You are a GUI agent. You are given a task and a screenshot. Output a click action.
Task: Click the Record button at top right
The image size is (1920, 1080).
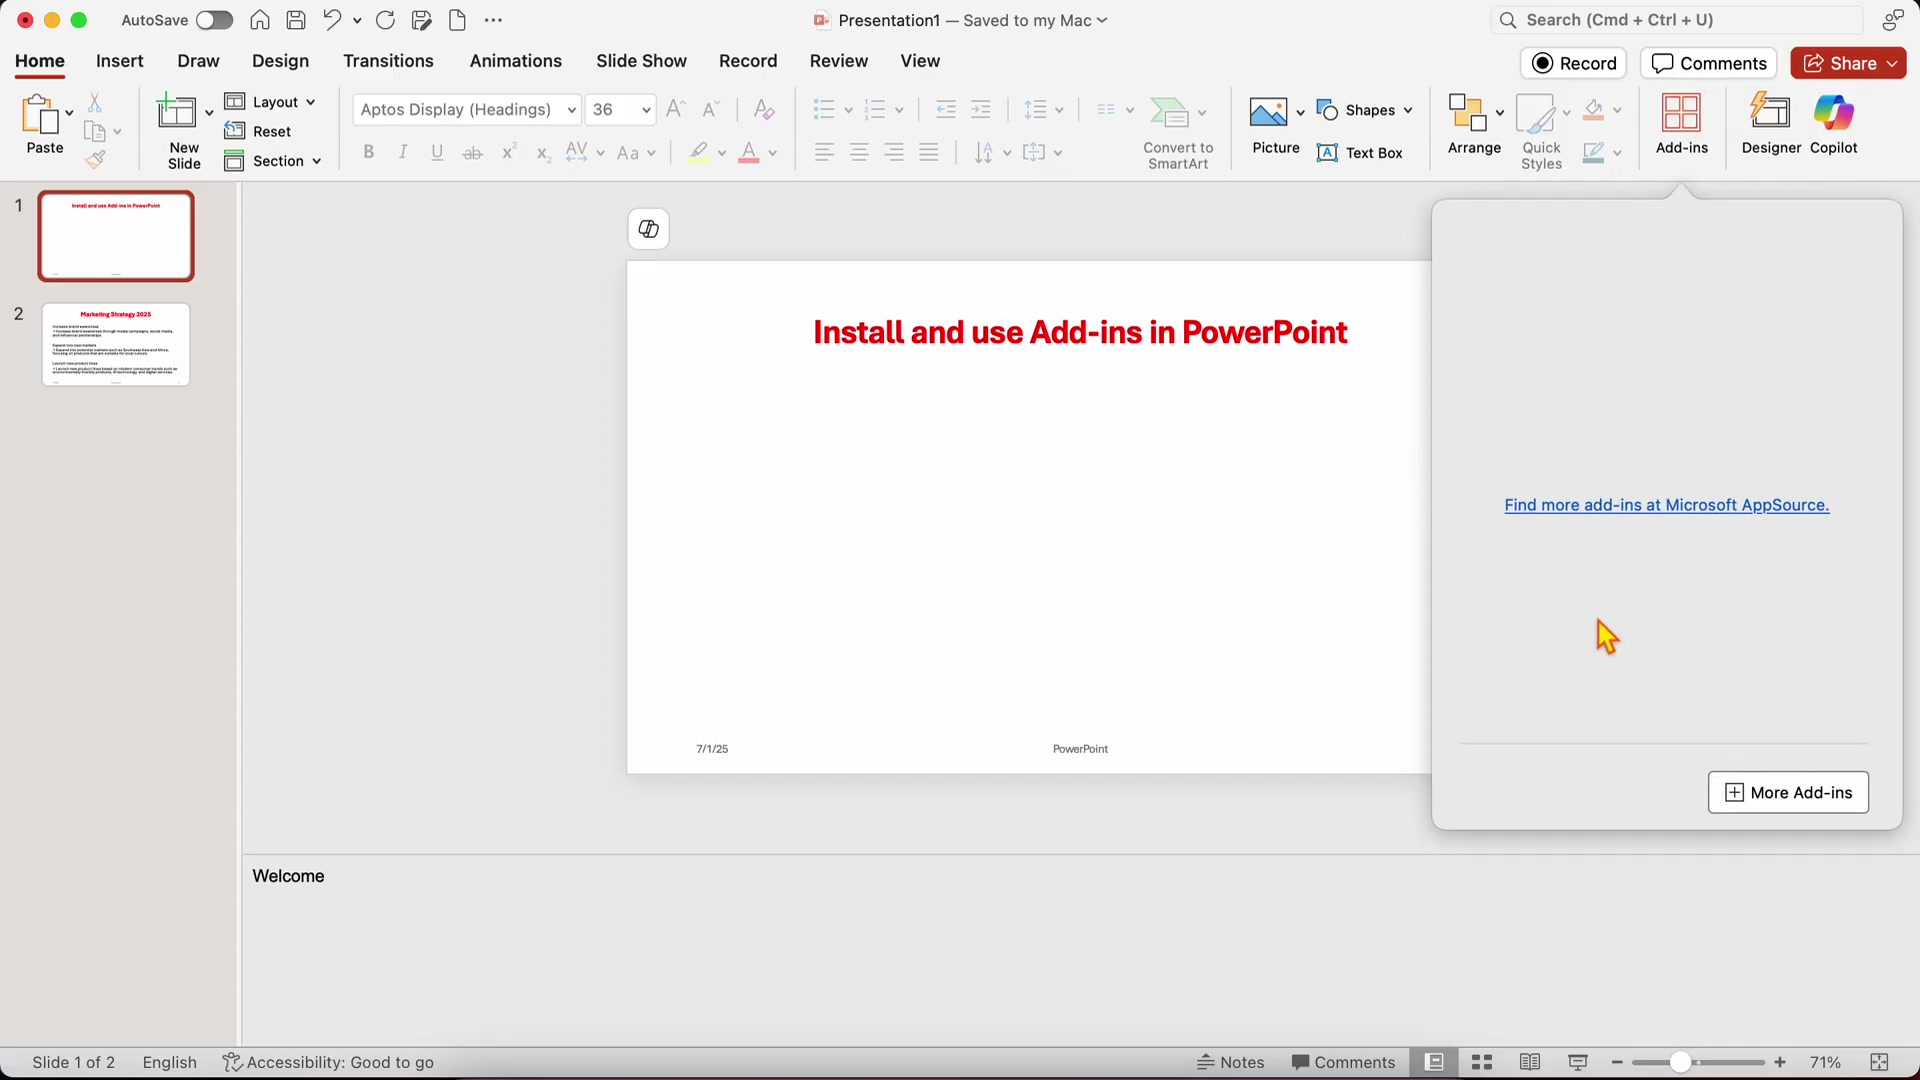tap(1574, 63)
